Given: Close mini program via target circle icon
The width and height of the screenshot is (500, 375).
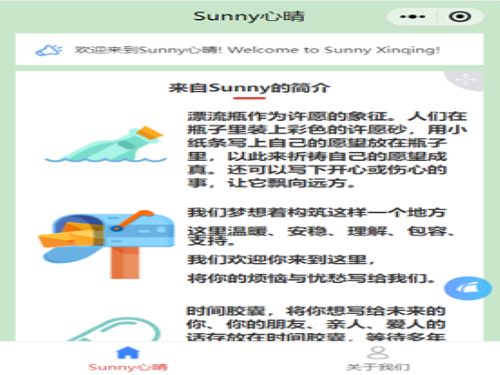Looking at the screenshot, I should [460, 16].
